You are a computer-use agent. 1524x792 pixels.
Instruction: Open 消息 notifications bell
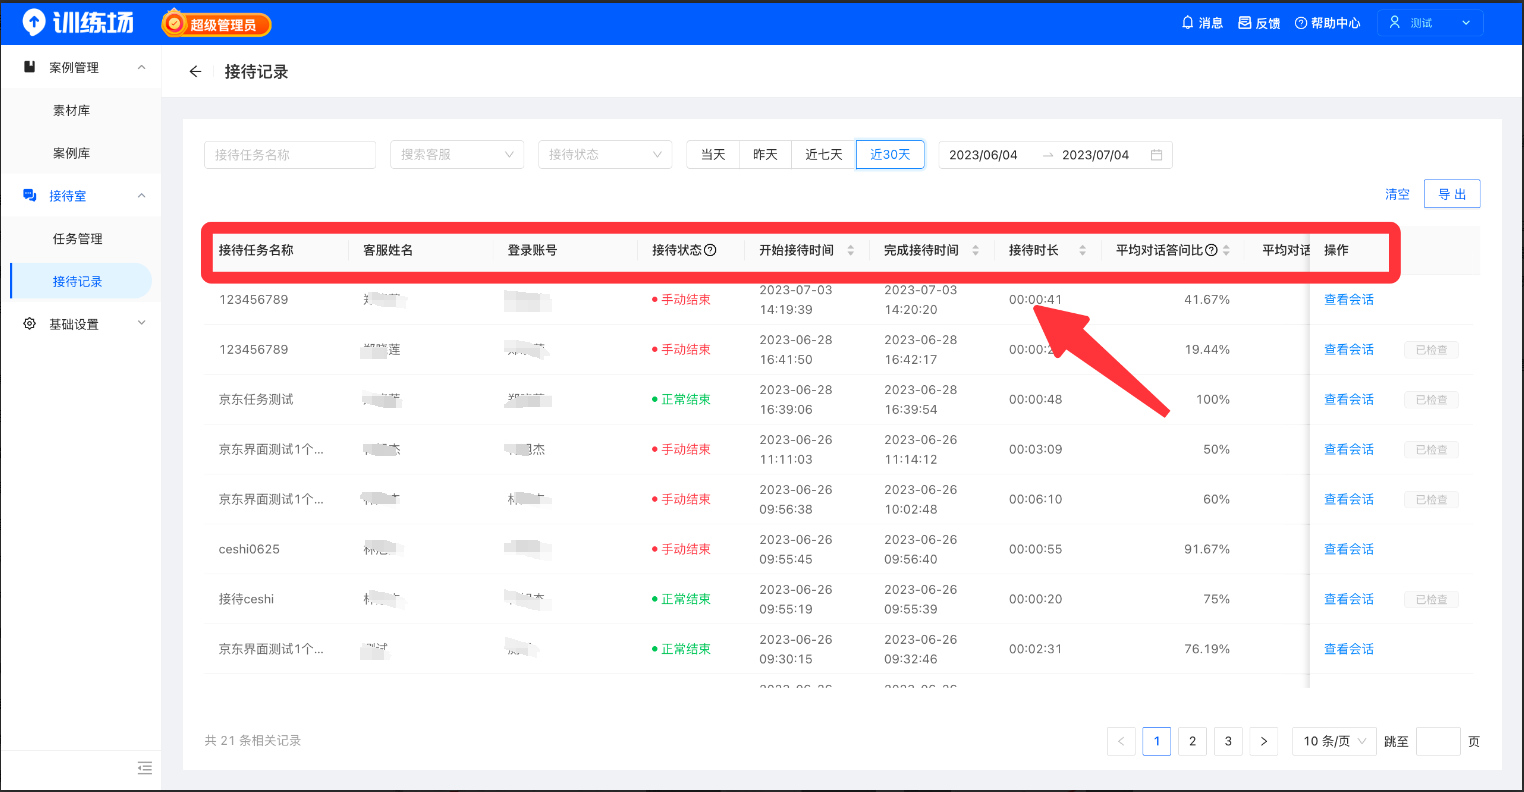(x=1201, y=23)
